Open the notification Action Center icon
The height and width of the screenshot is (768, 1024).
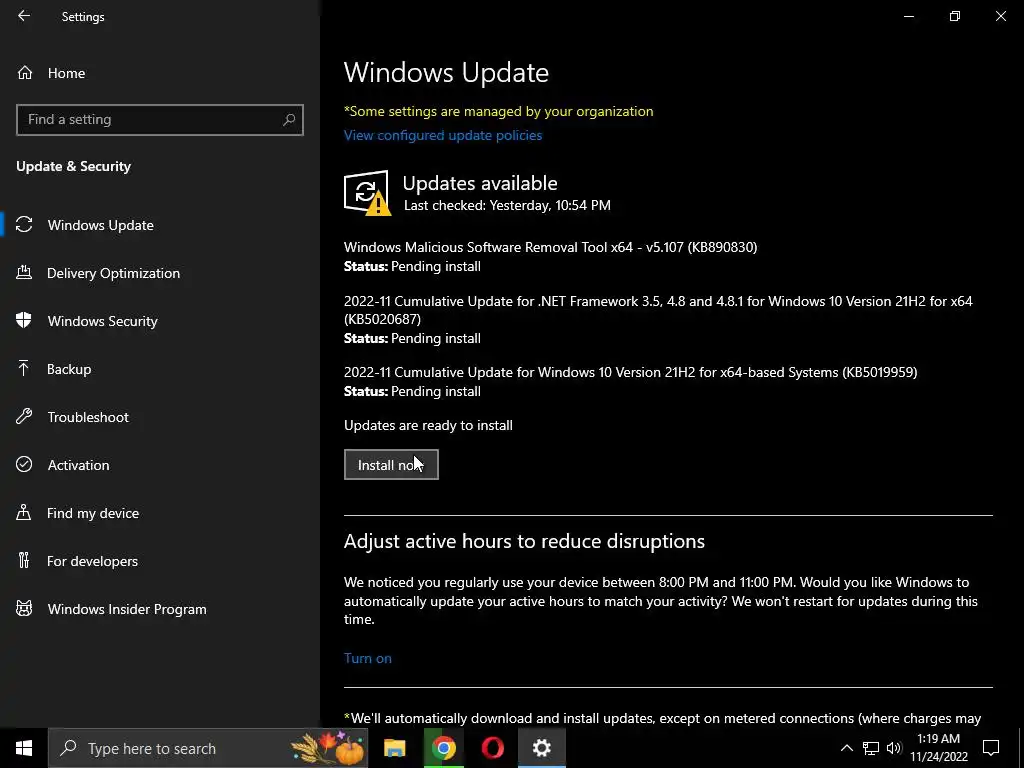pyautogui.click(x=991, y=748)
